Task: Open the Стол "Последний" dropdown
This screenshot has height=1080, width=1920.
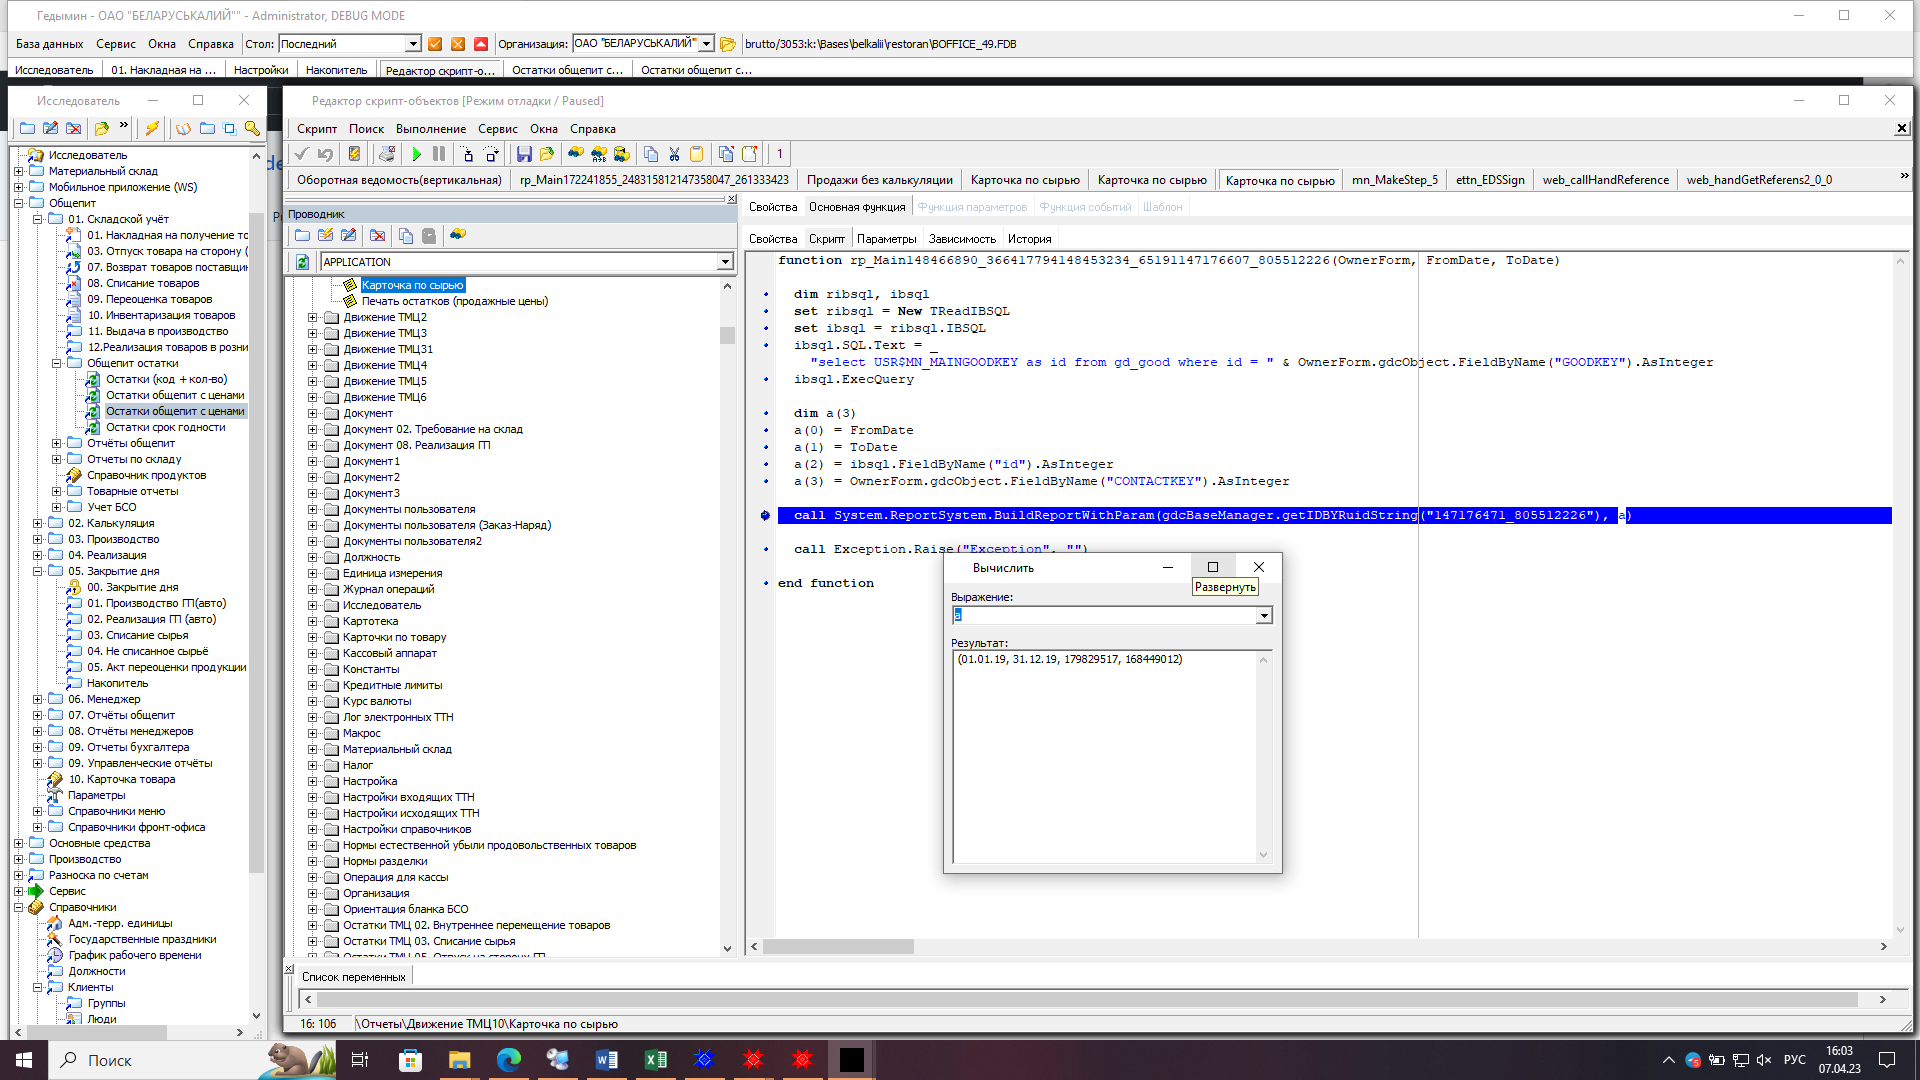Action: (x=411, y=43)
